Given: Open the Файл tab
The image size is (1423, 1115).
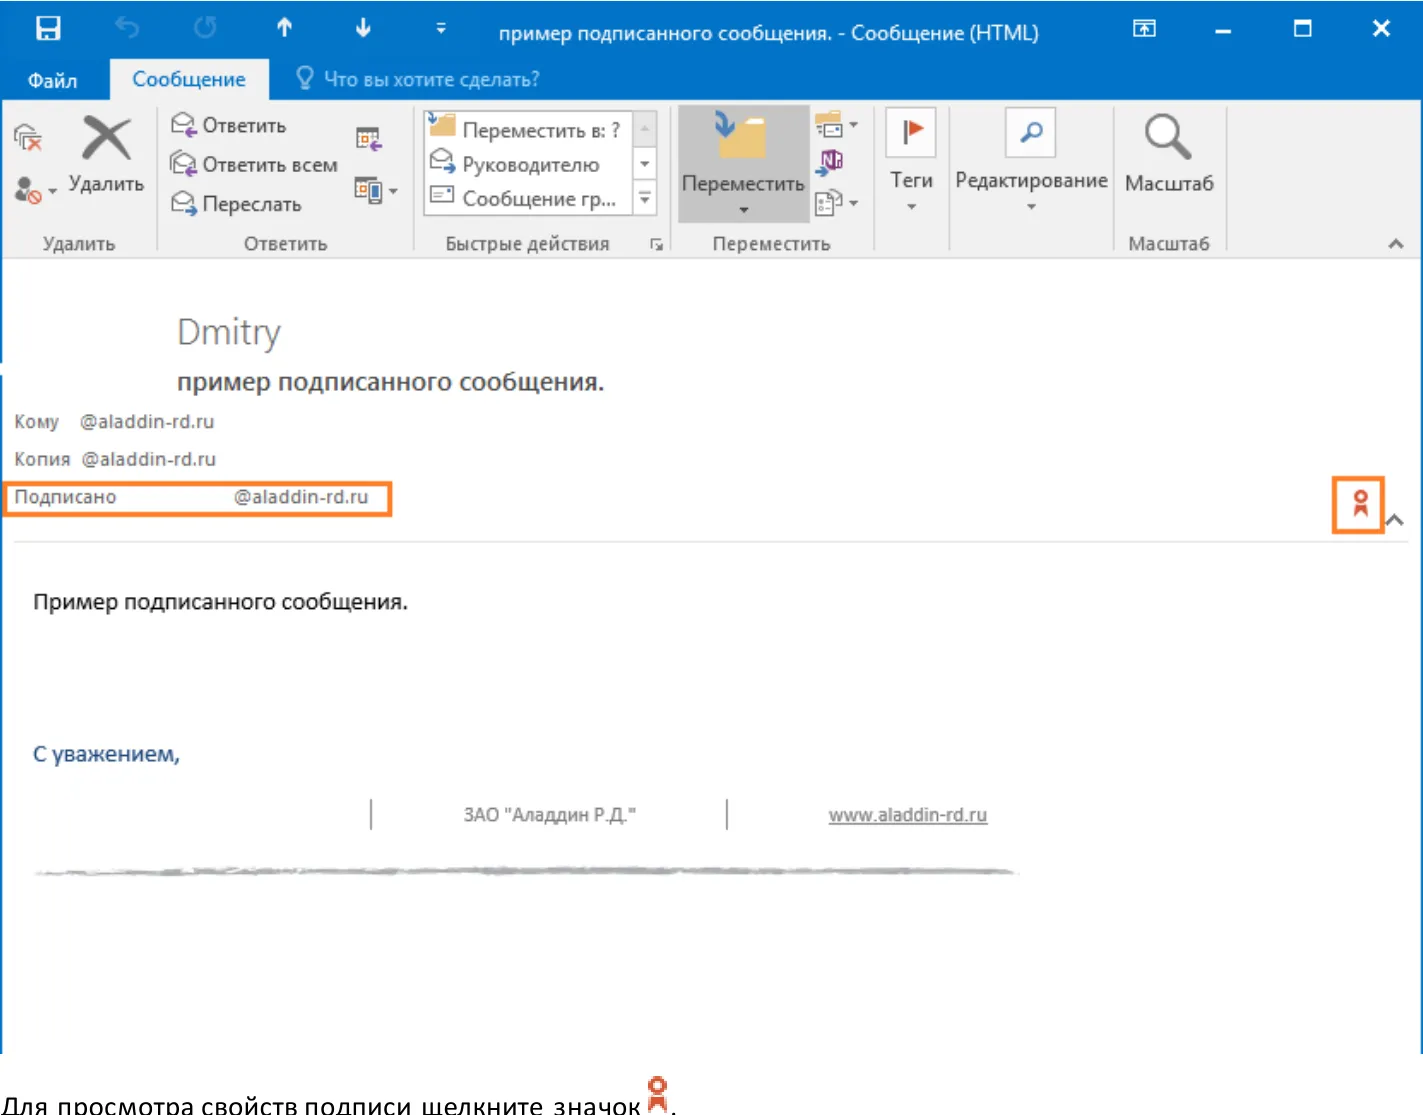Looking at the screenshot, I should tap(52, 80).
